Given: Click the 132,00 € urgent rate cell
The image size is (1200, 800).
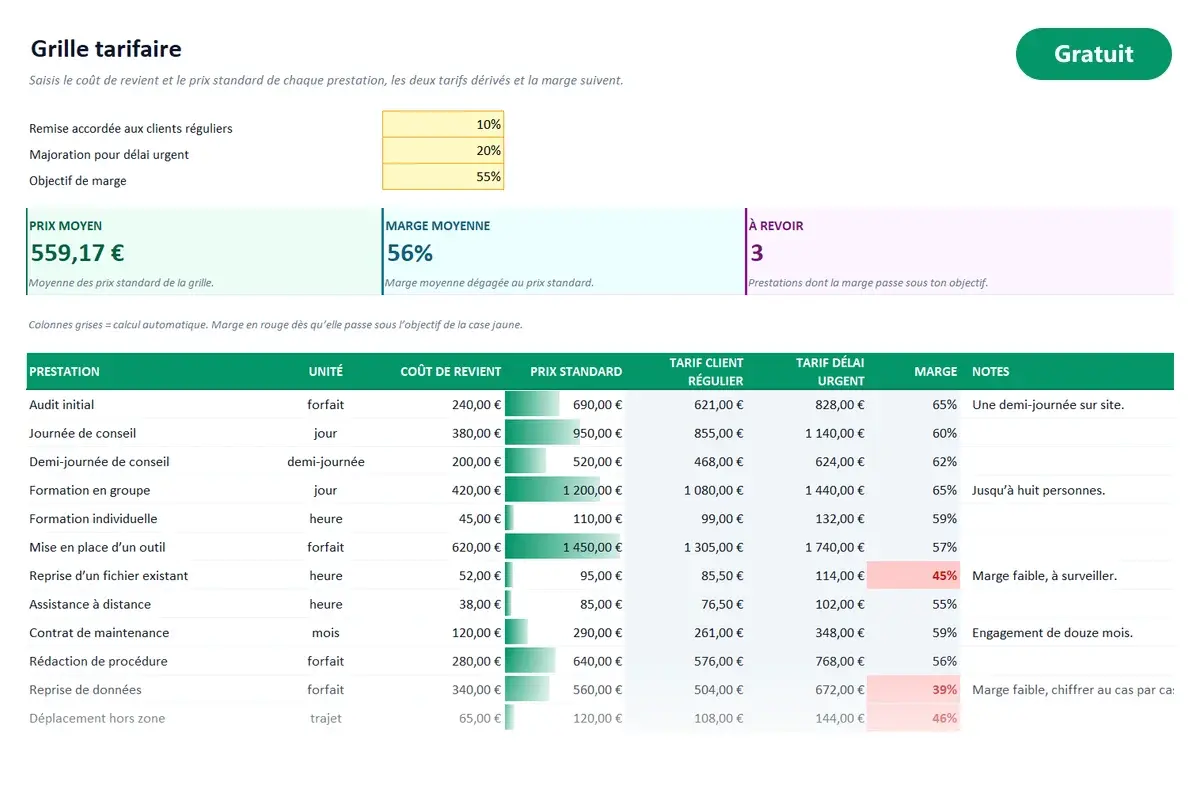Looking at the screenshot, I should click(x=840, y=519).
